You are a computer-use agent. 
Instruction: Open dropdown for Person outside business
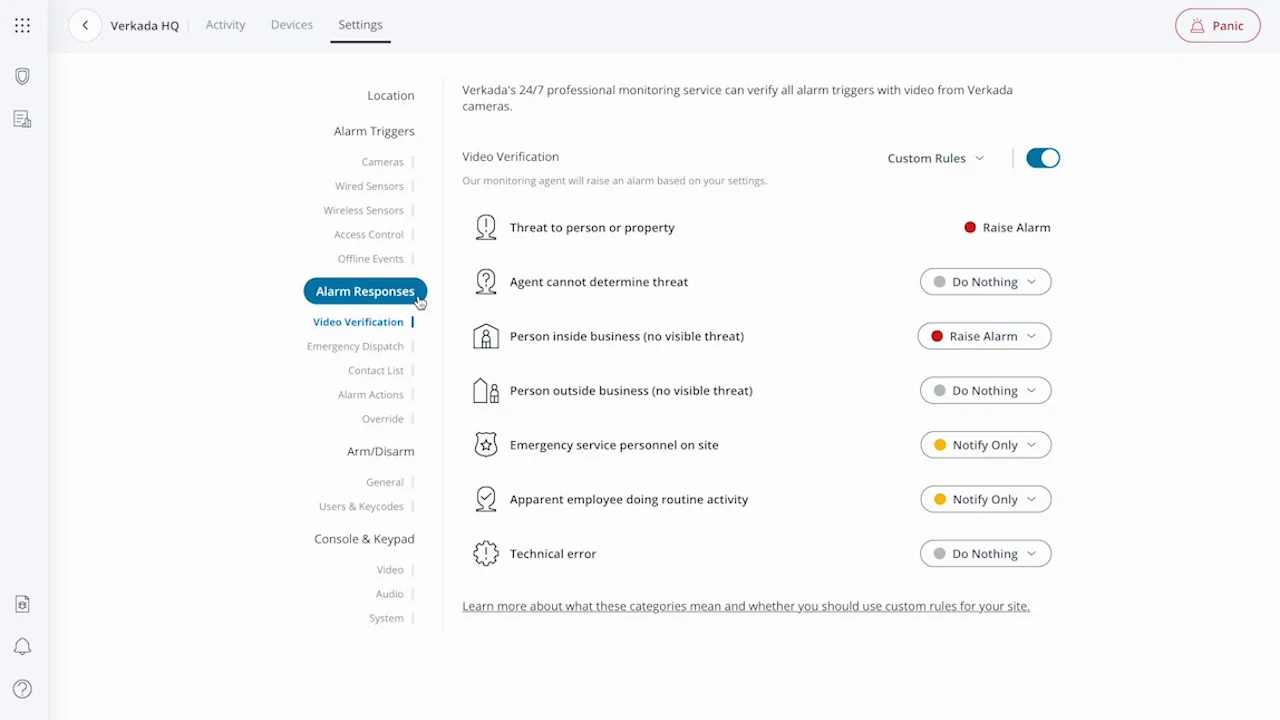(985, 391)
